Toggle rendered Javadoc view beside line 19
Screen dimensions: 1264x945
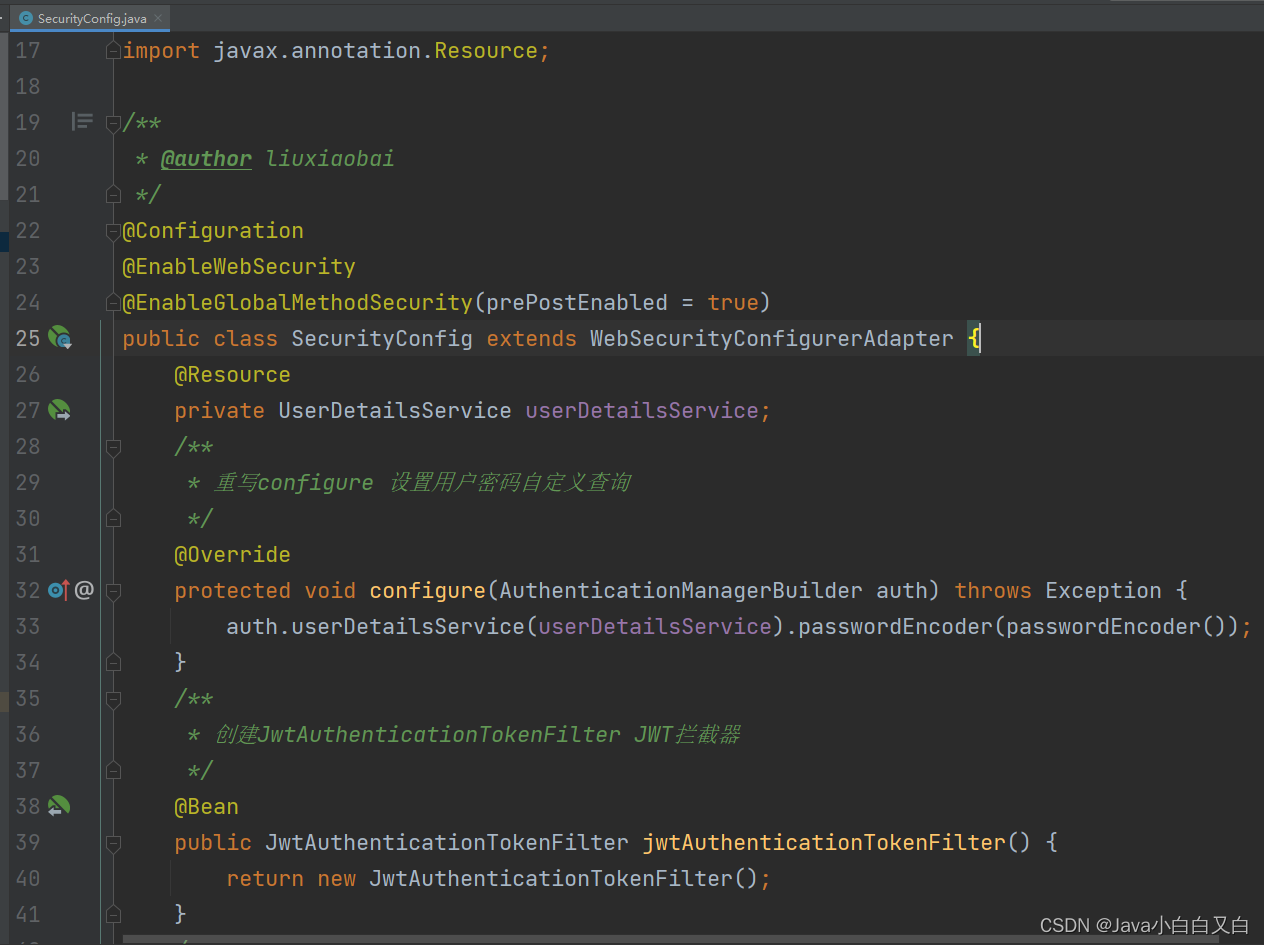[x=82, y=121]
